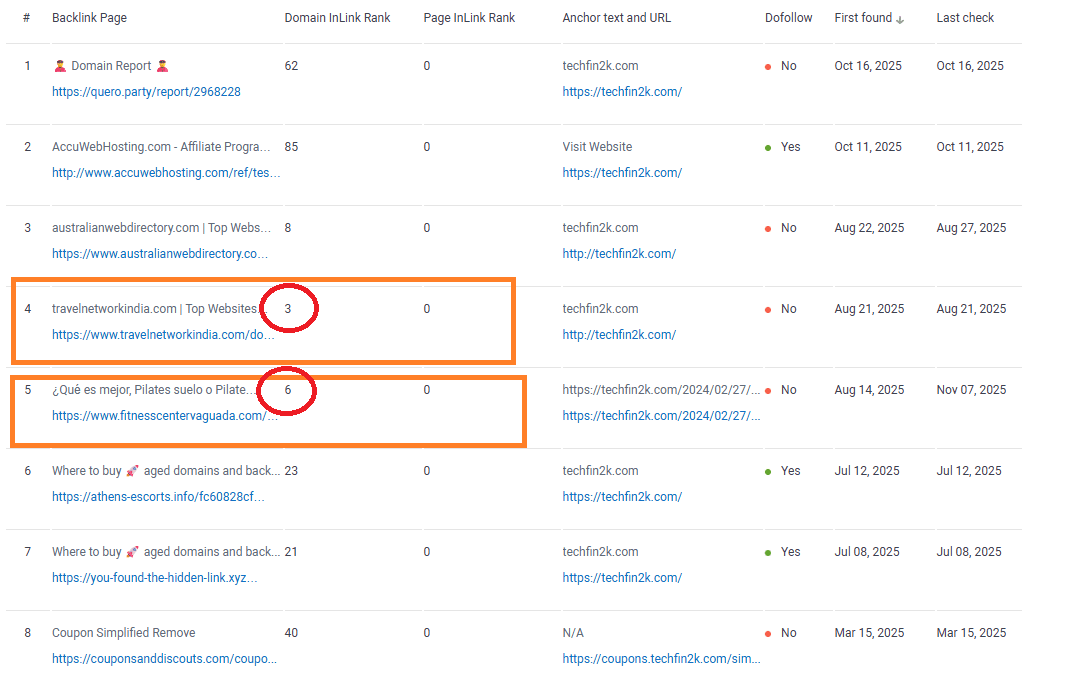The image size is (1085, 697).
Task: Open the you-found-the-hidden-link.xyz link
Action: (154, 578)
